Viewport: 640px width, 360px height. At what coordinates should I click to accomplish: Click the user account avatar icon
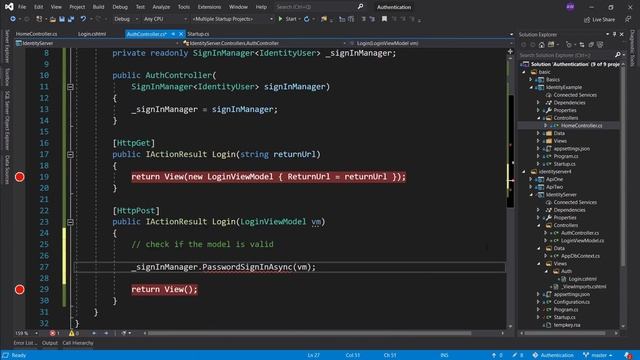tap(570, 7)
